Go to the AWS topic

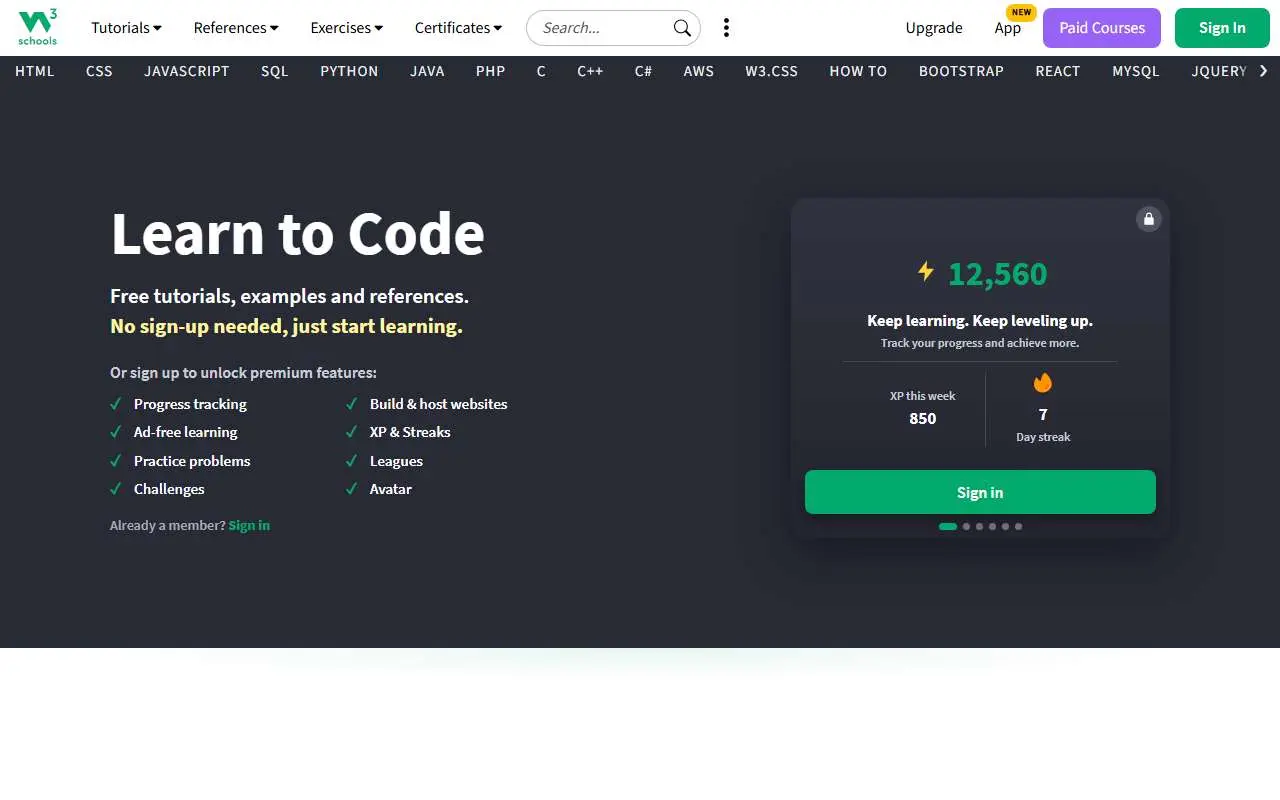click(x=699, y=71)
